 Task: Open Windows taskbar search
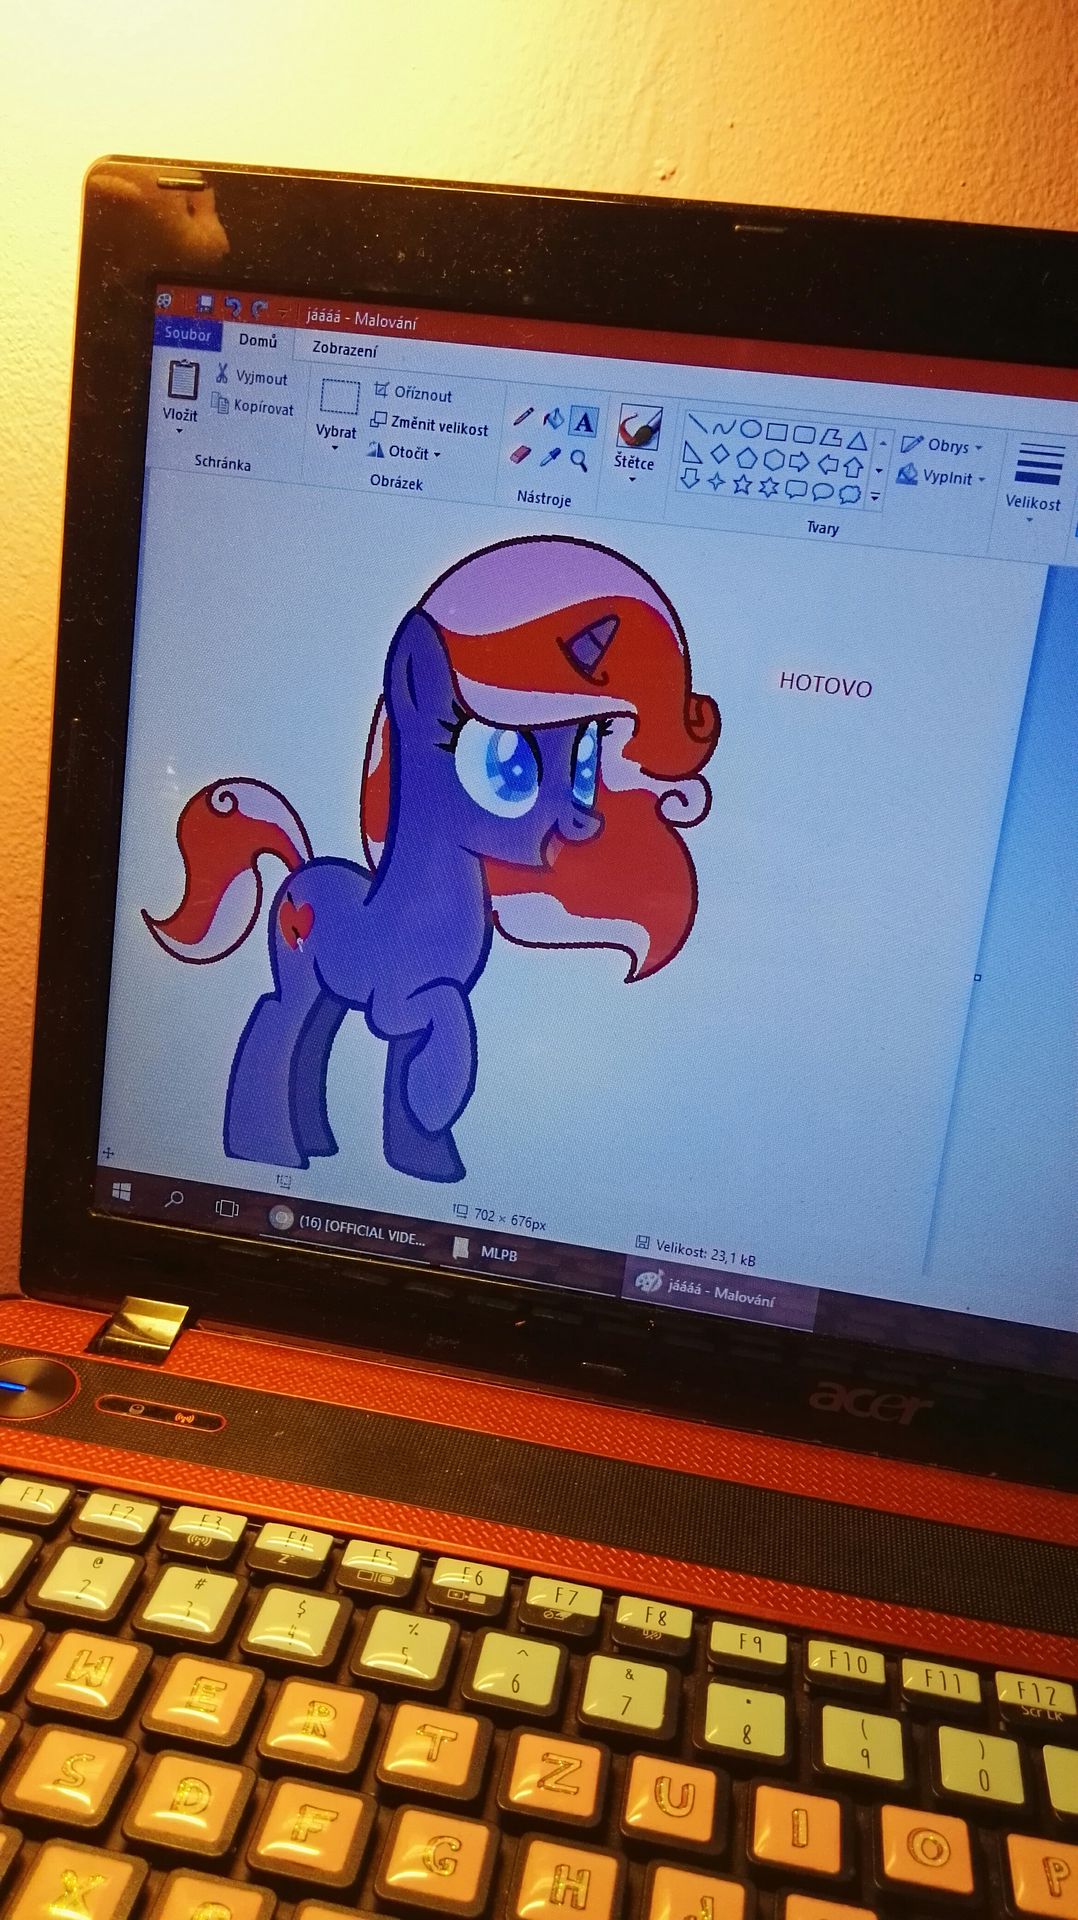174,1199
